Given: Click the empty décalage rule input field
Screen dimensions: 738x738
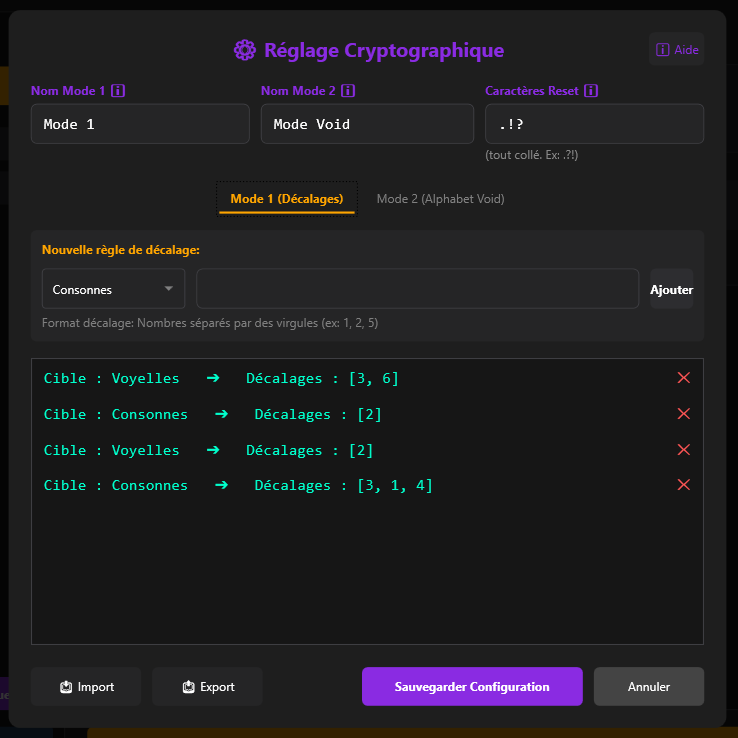Looking at the screenshot, I should pyautogui.click(x=417, y=289).
